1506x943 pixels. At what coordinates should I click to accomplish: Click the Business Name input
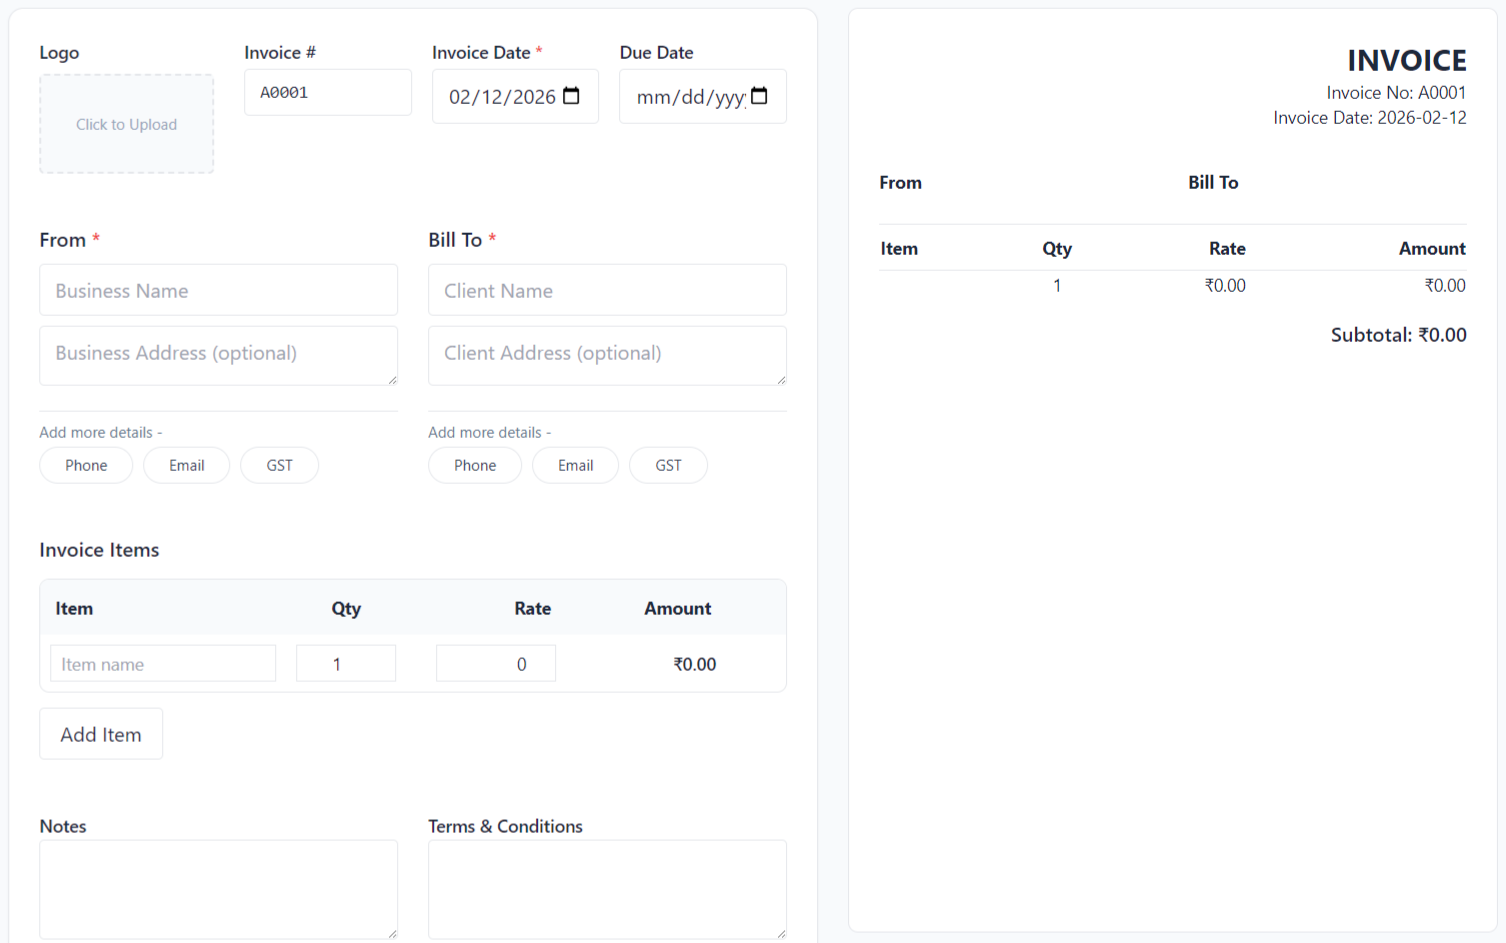tap(218, 290)
